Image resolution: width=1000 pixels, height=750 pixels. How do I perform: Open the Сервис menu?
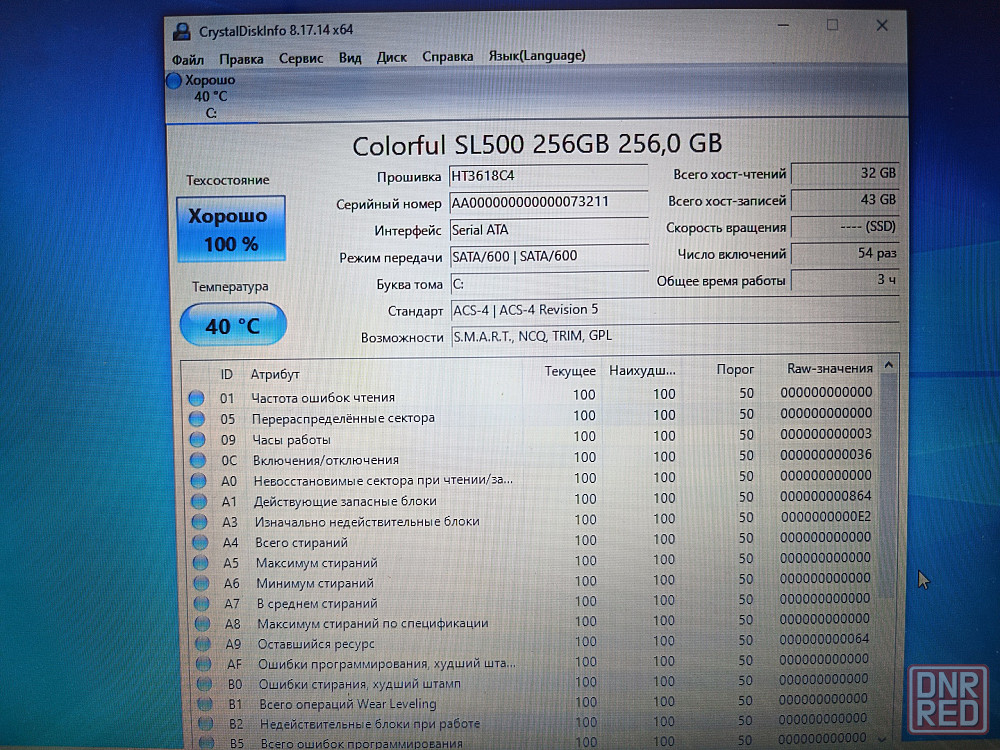pyautogui.click(x=301, y=58)
